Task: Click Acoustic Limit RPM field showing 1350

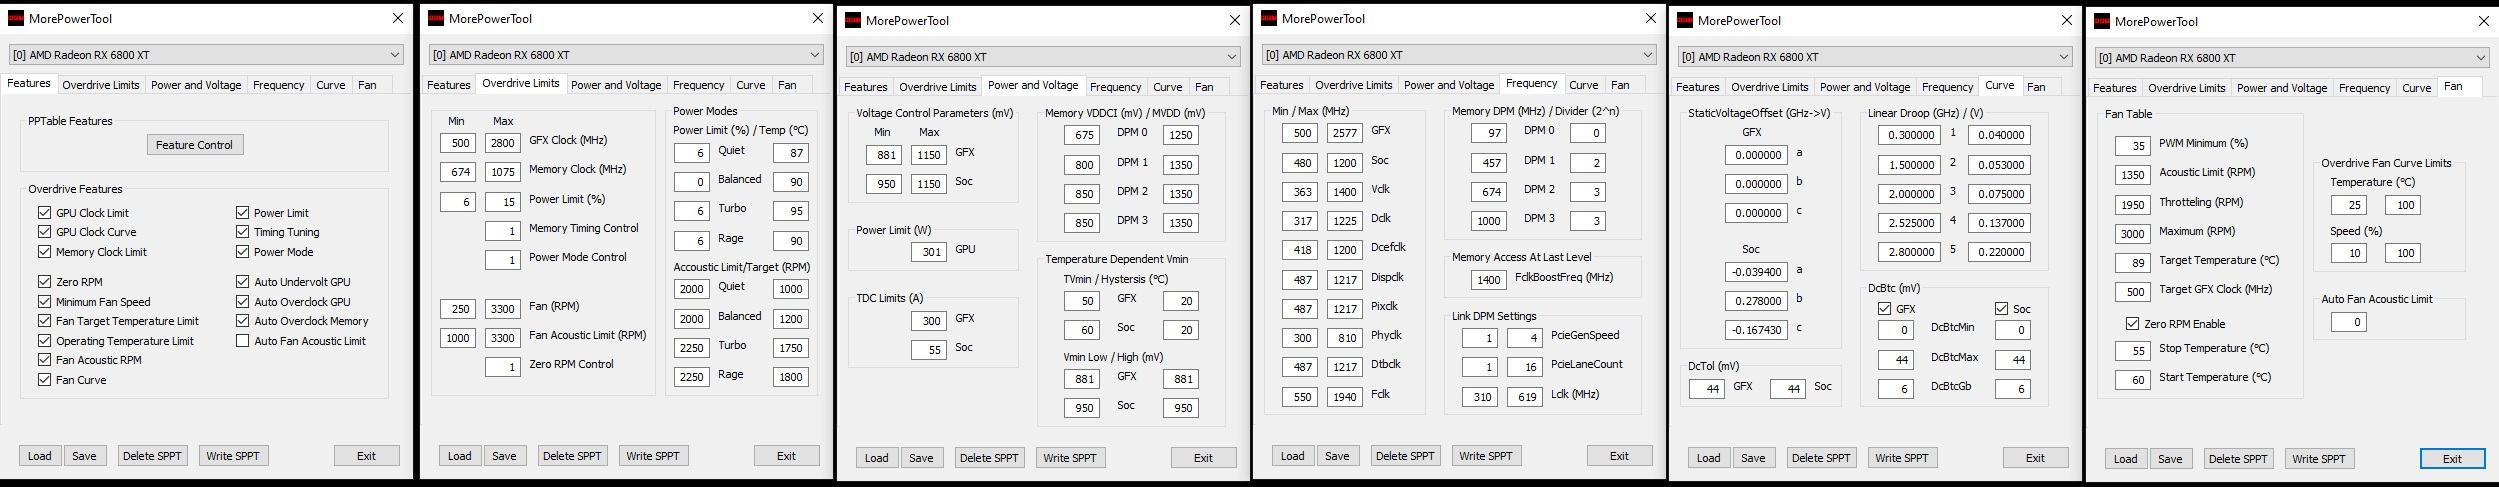Action: 2133,175
